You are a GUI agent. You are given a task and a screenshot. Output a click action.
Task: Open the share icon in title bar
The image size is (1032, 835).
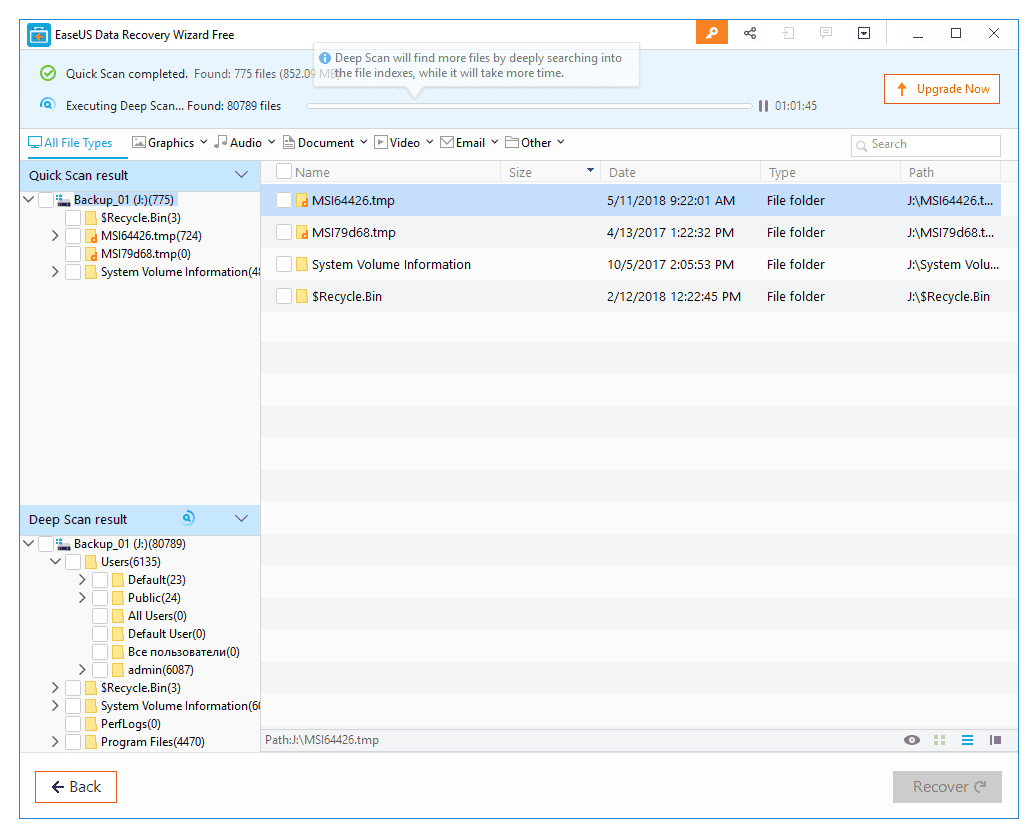tap(750, 33)
